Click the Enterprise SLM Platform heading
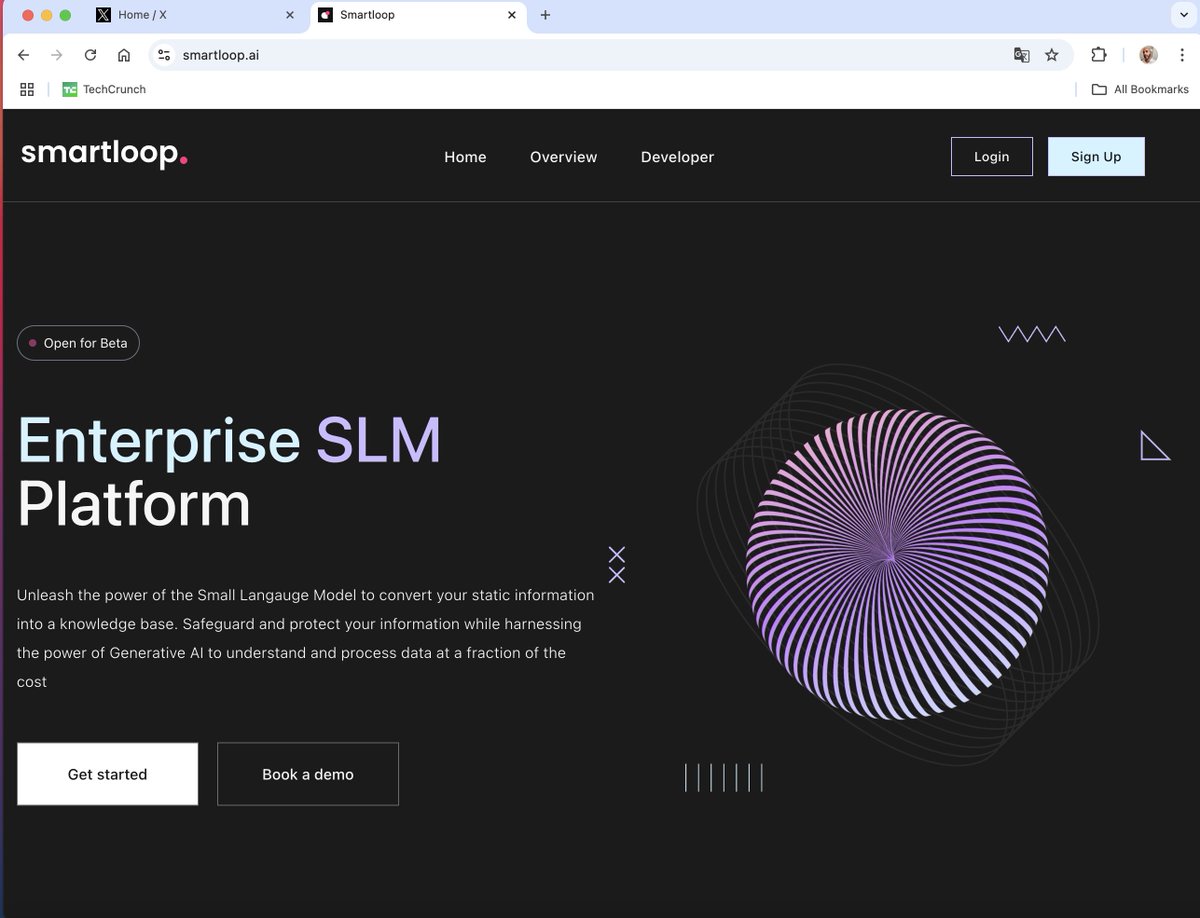 (x=230, y=471)
